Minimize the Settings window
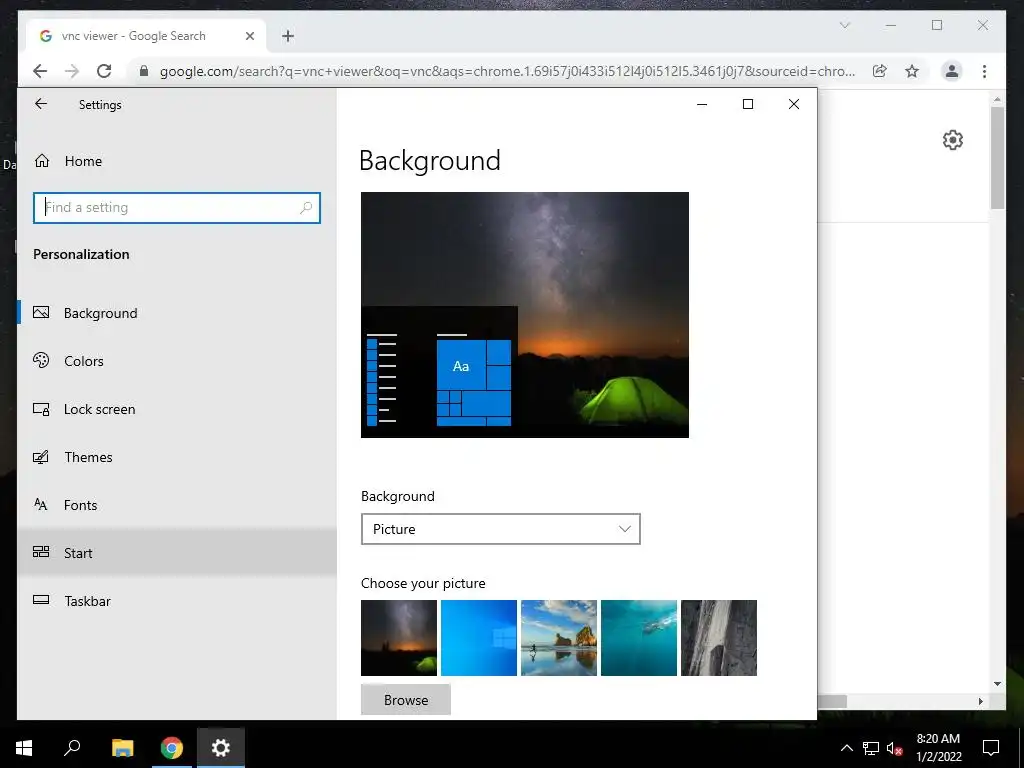This screenshot has height=768, width=1024. pos(702,104)
